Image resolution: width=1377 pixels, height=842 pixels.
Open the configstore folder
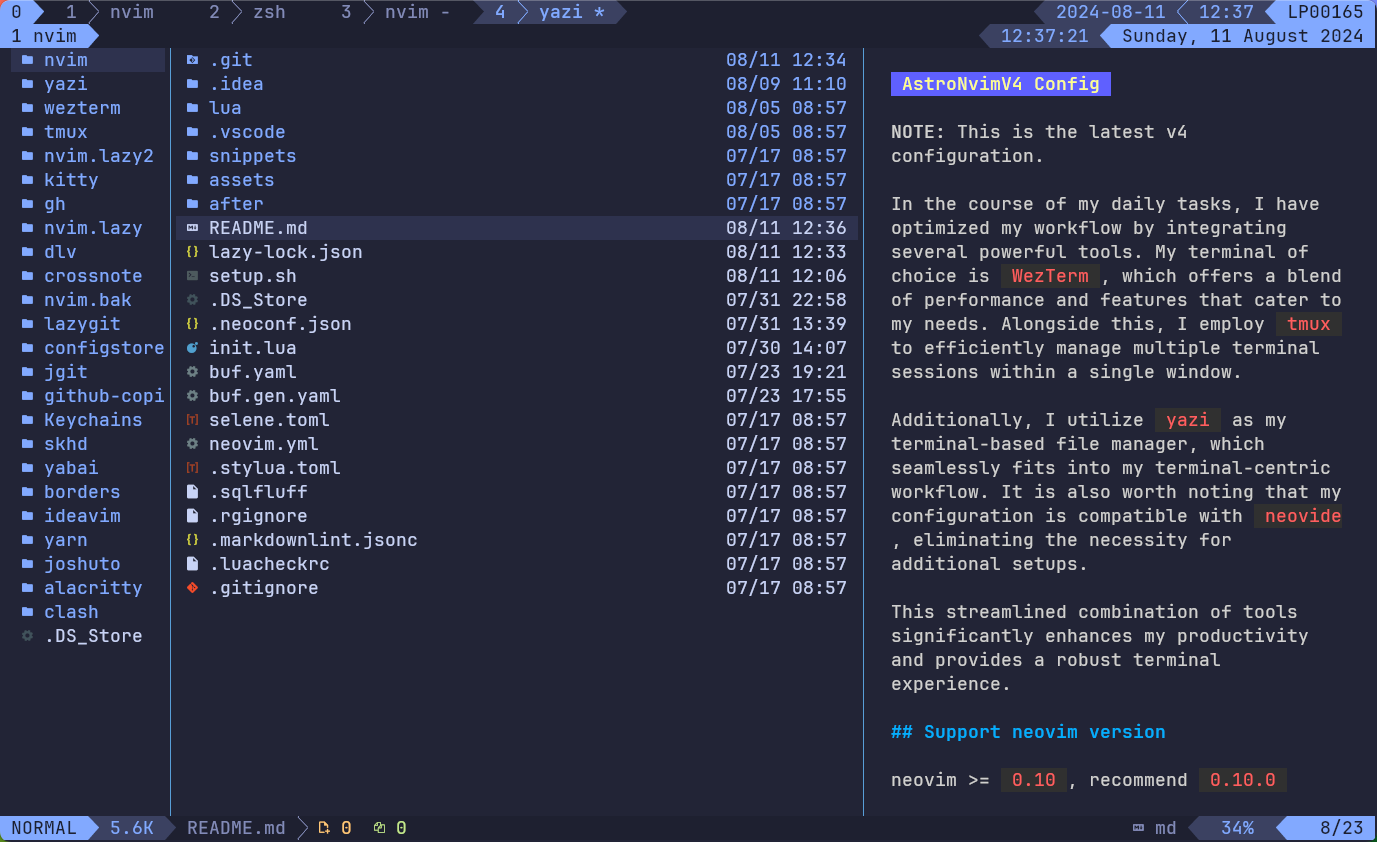pos(103,348)
